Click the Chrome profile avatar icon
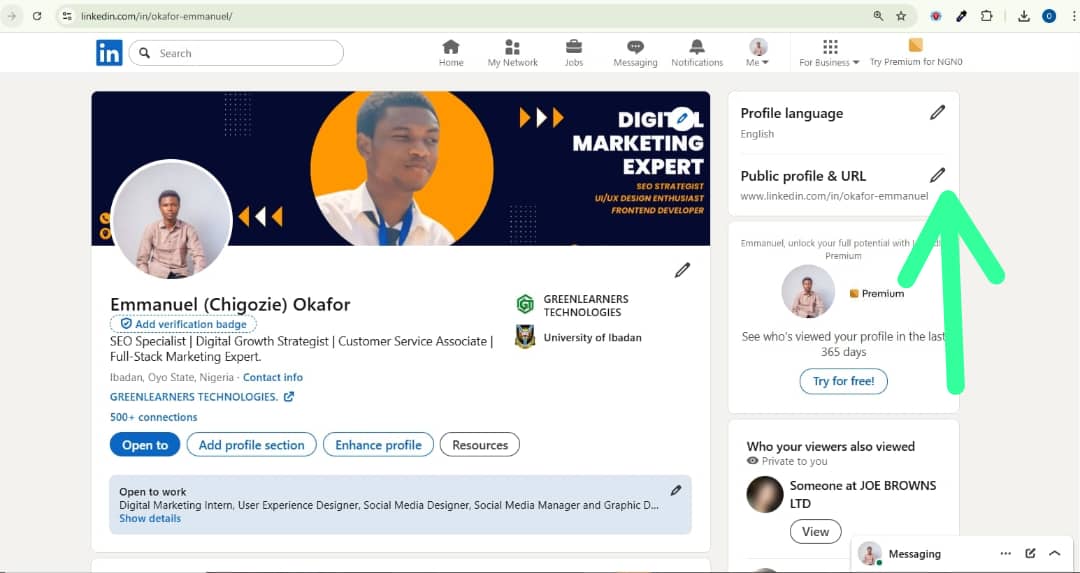This screenshot has height=573, width=1080. (x=1049, y=16)
